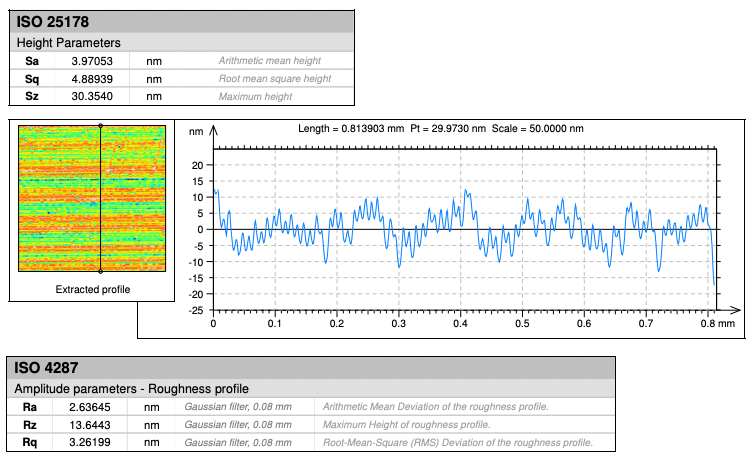This screenshot has width=756, height=466.
Task: Click the "Extracted profile" caption
Action: 92,290
